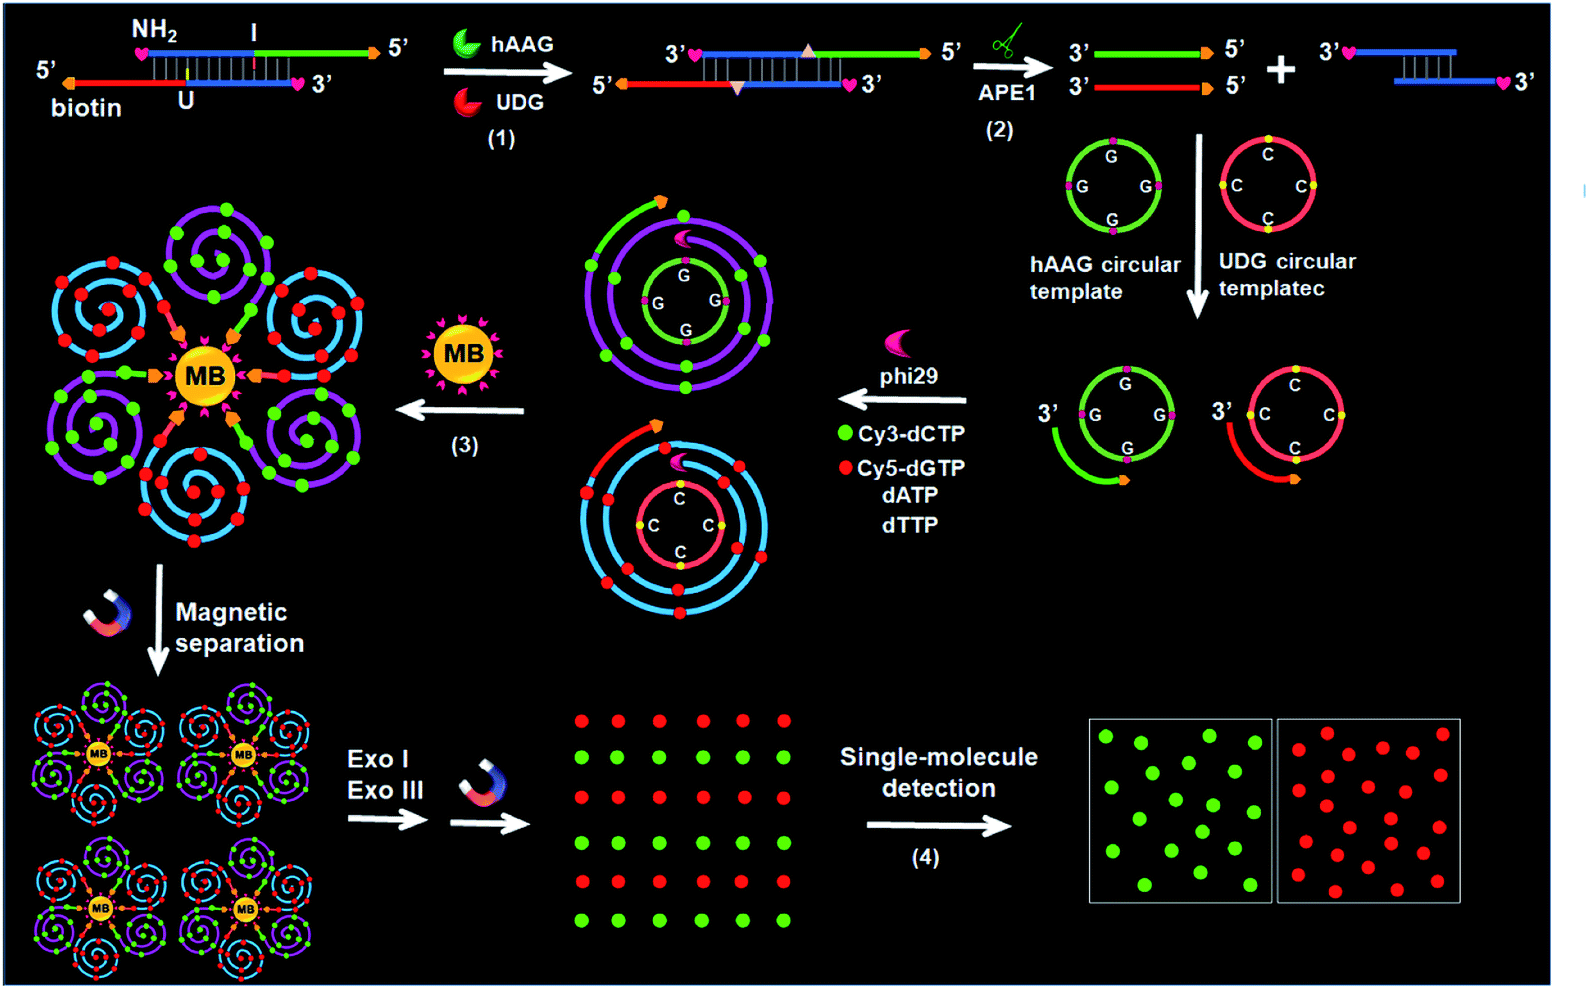Click the dATP label
Screen dimensions: 1589x989
(910, 495)
